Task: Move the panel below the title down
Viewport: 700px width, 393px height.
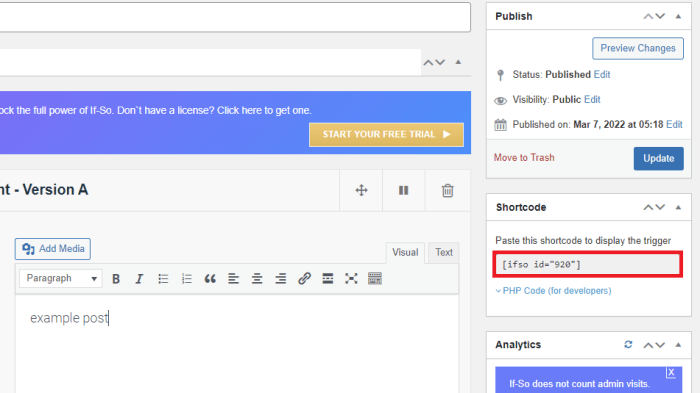Action: (440, 63)
